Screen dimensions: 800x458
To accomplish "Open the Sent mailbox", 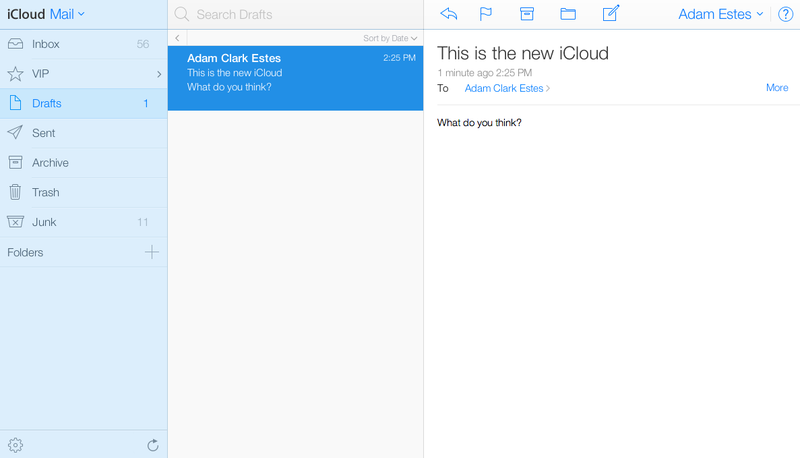I will (84, 133).
